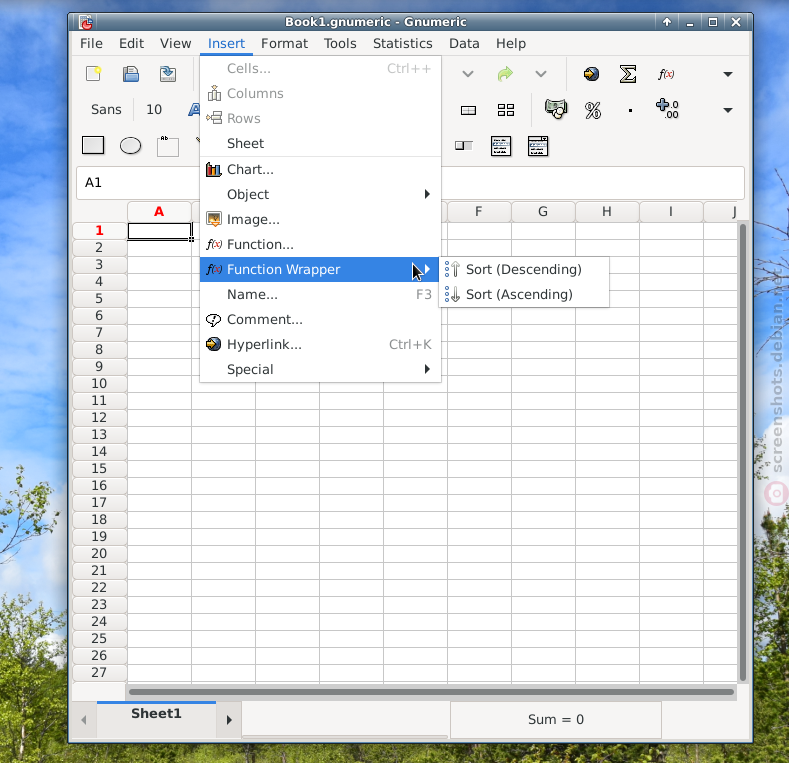789x763 pixels.
Task: Open the undo history dropdown arrow
Action: coord(468,74)
